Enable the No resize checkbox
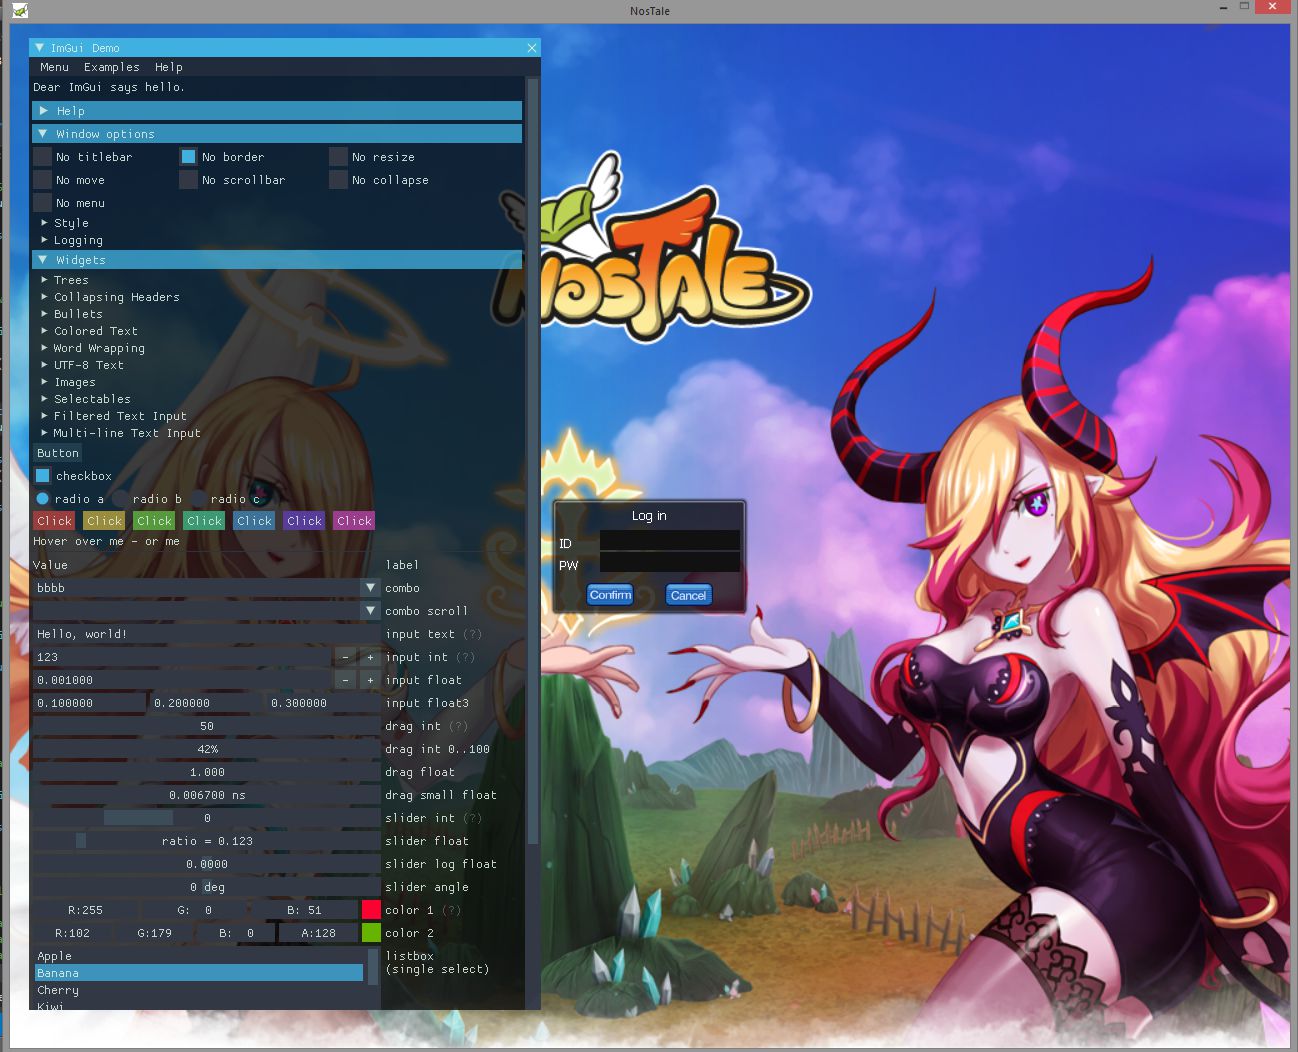The height and width of the screenshot is (1052, 1298). click(x=338, y=157)
